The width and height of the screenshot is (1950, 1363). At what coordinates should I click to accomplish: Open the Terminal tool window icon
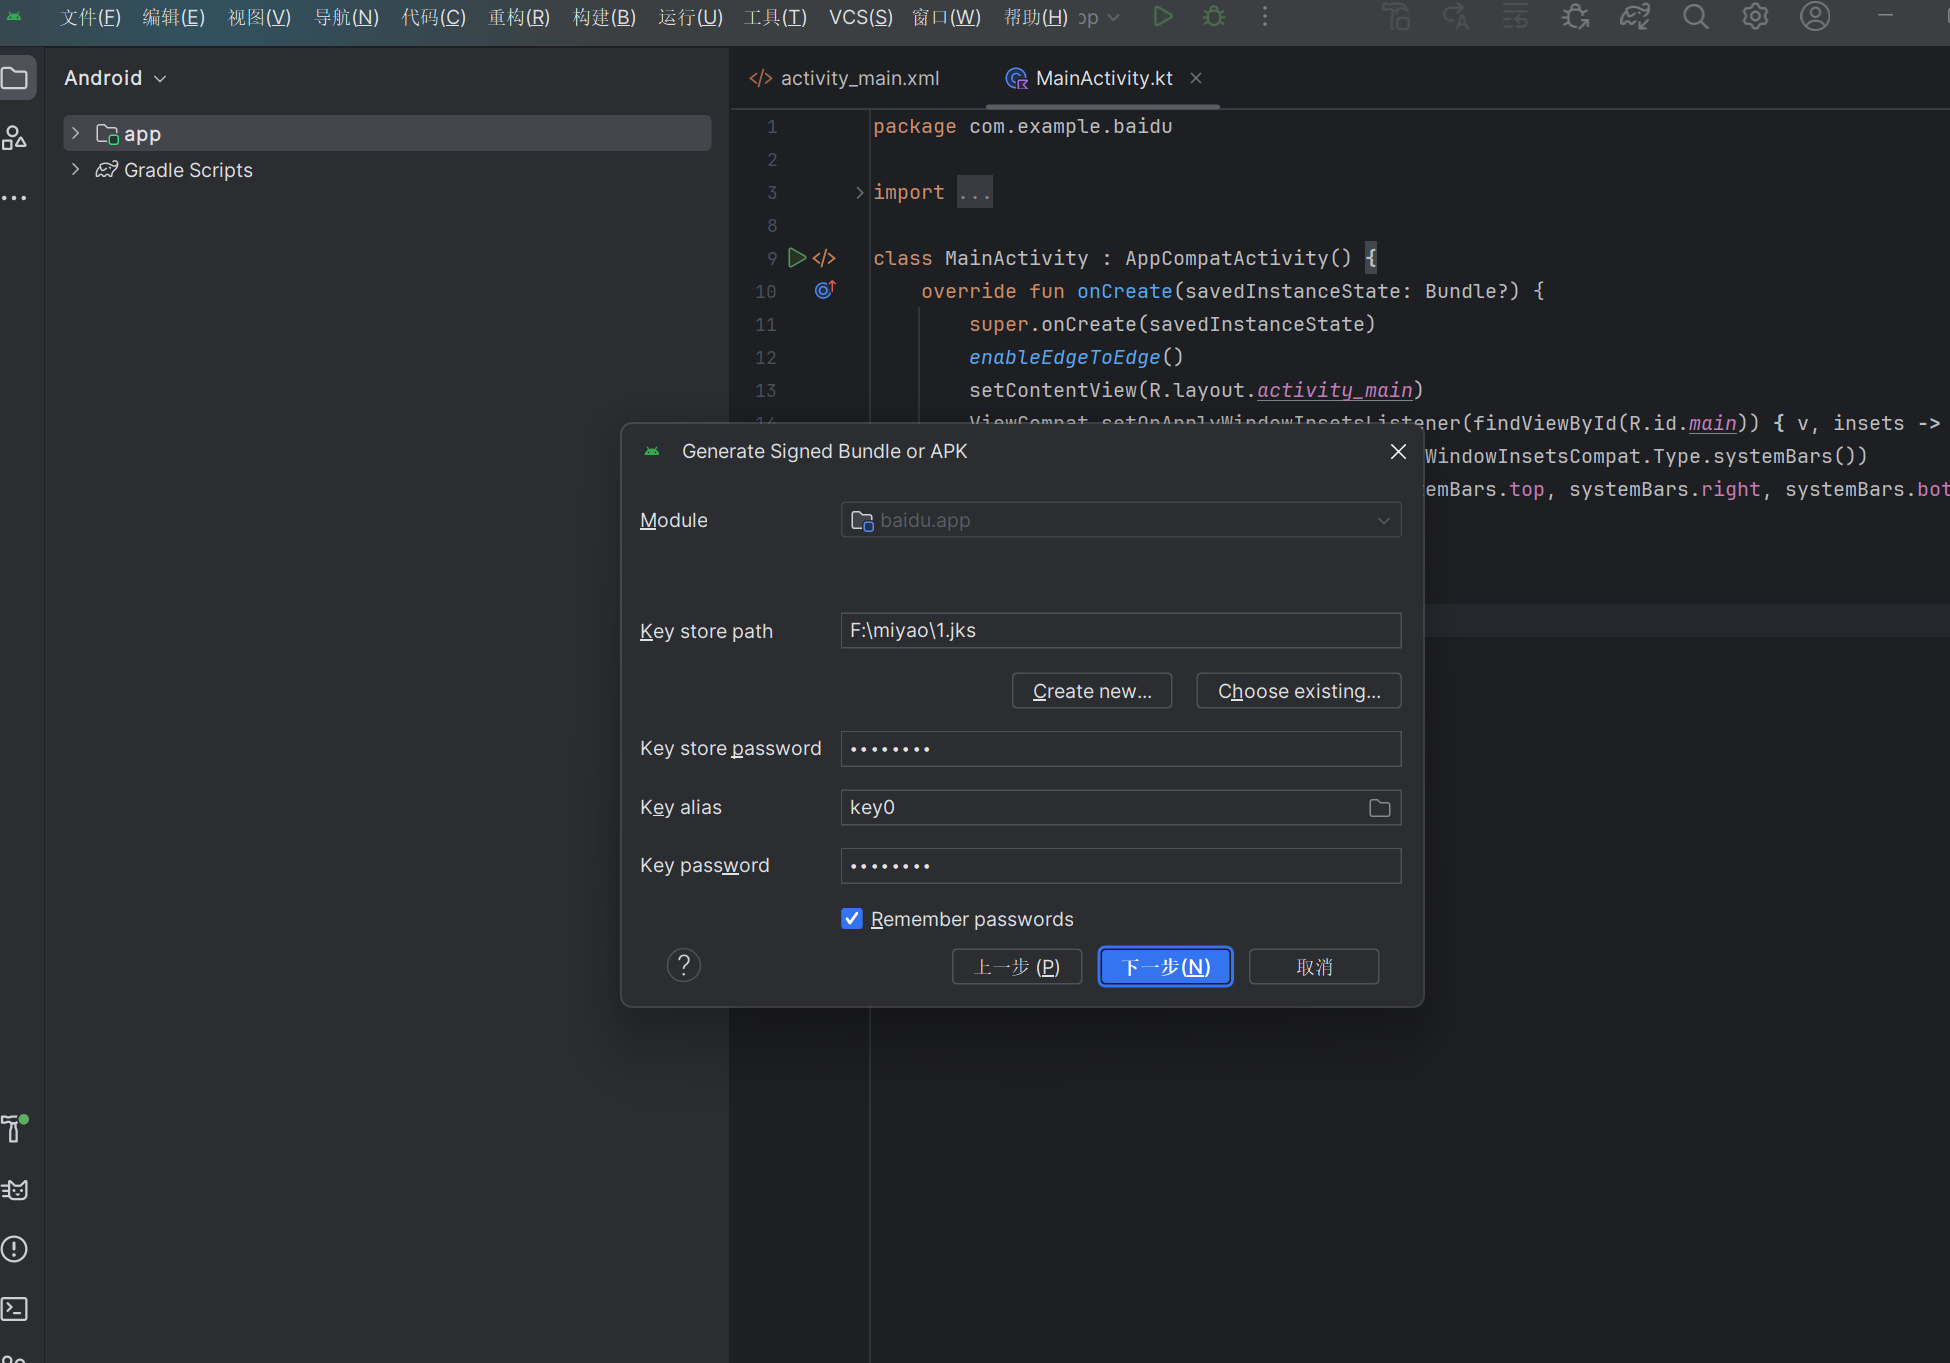pos(15,1308)
